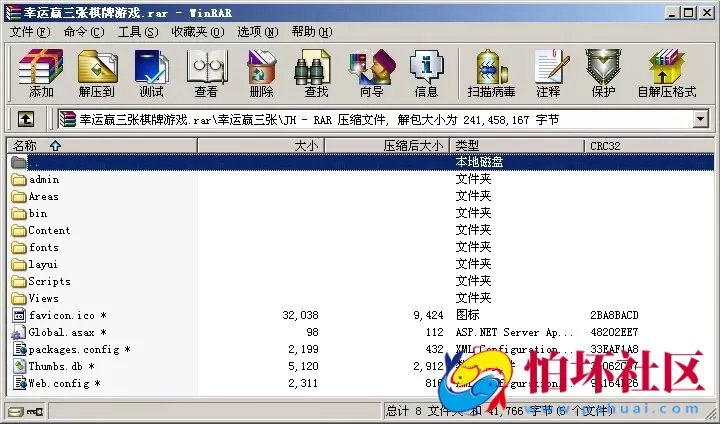Select size value 2,311

pyautogui.click(x=303, y=383)
